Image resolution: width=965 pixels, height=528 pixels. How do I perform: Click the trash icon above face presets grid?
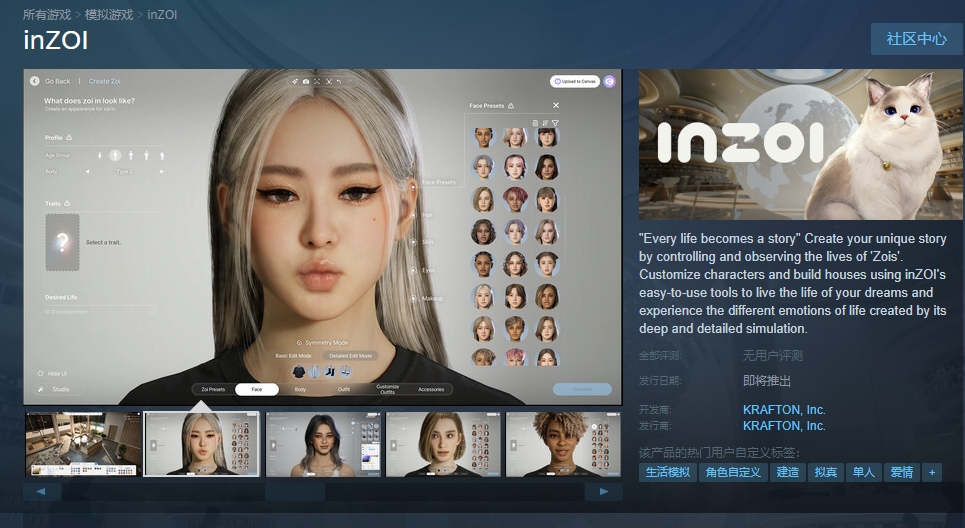[535, 123]
